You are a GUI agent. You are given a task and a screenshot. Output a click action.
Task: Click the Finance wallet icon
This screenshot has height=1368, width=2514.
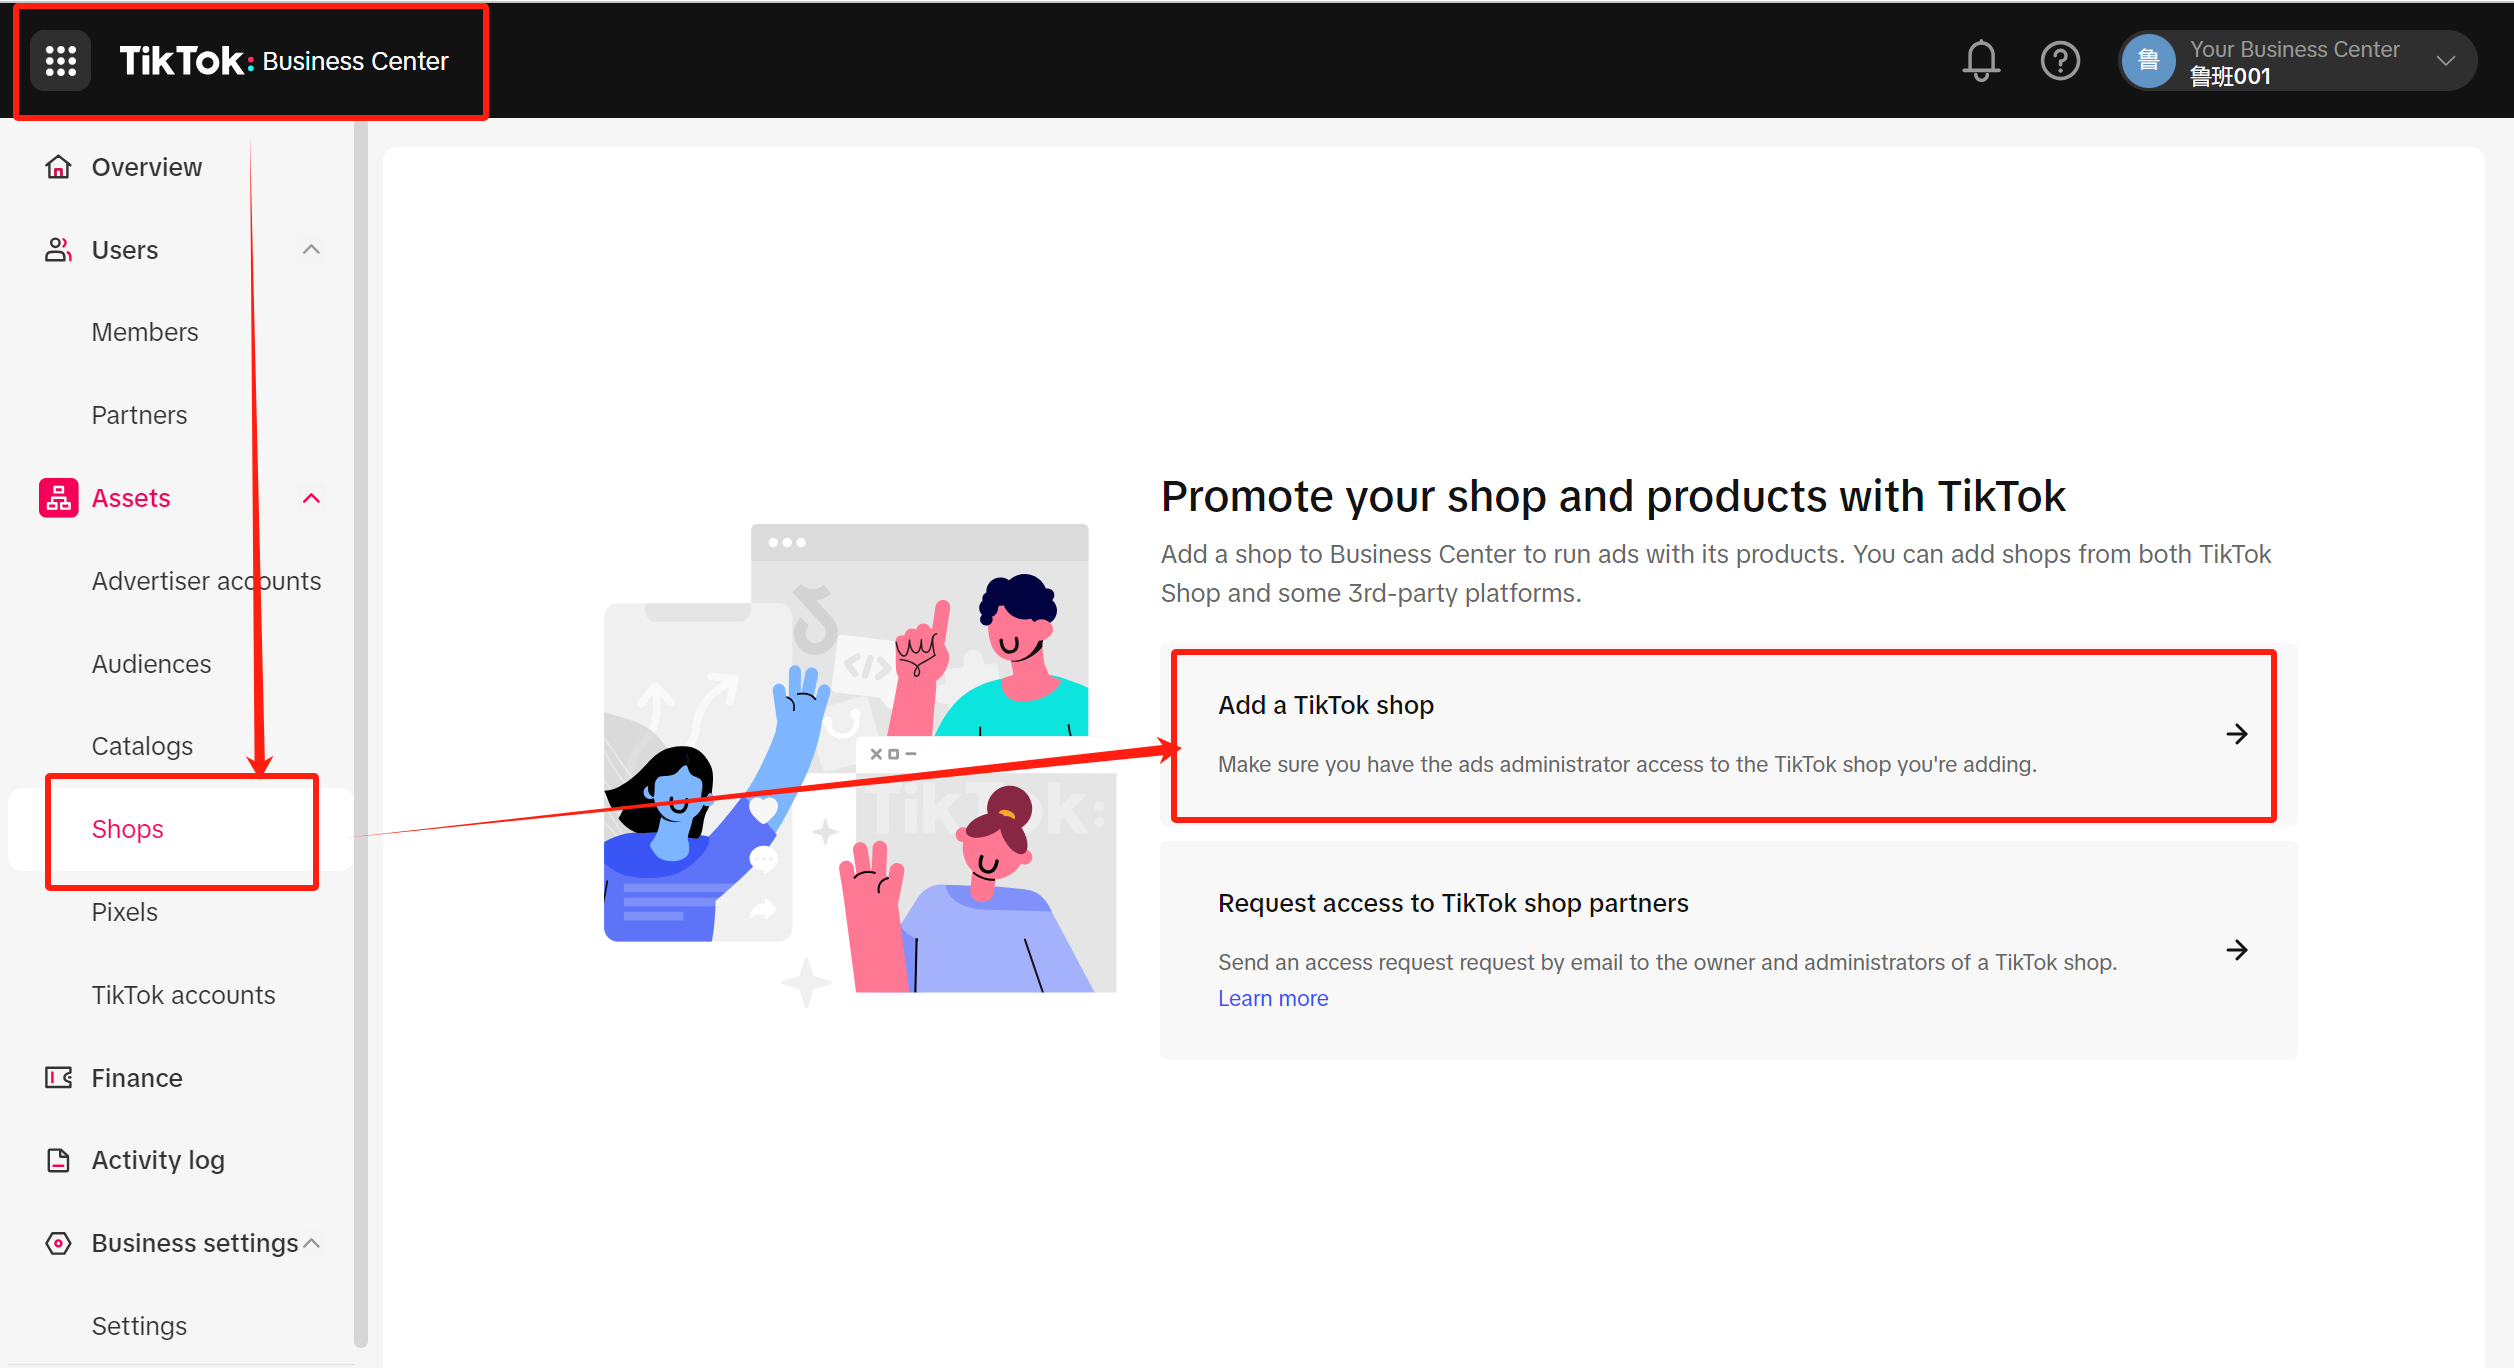coord(59,1078)
